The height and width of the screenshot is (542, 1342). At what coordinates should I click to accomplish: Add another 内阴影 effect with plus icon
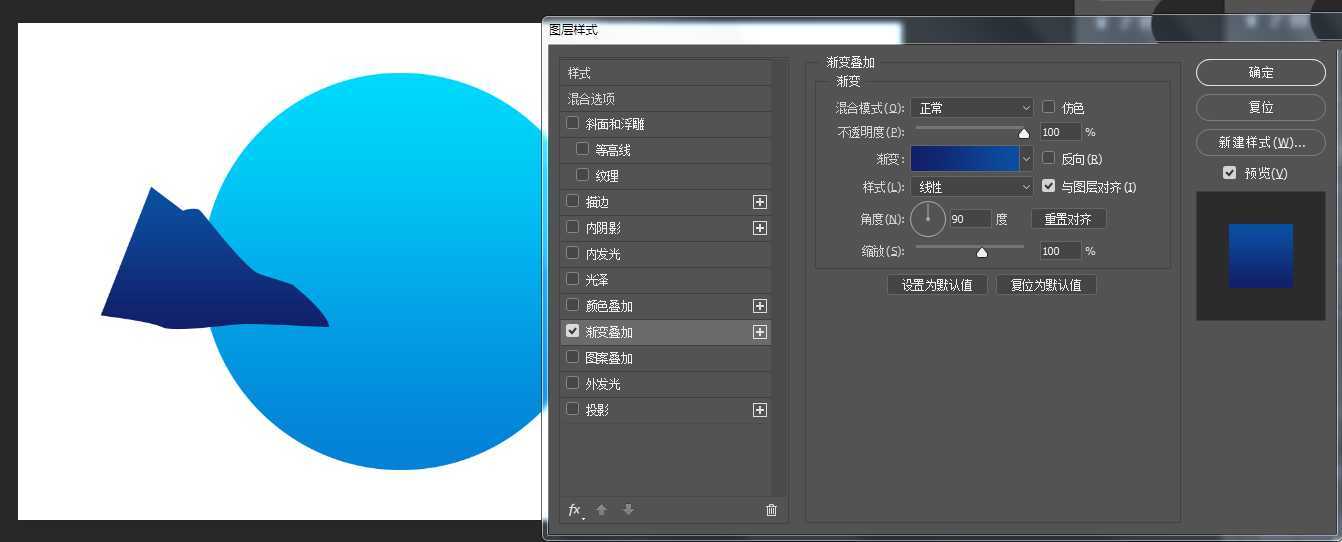point(760,228)
